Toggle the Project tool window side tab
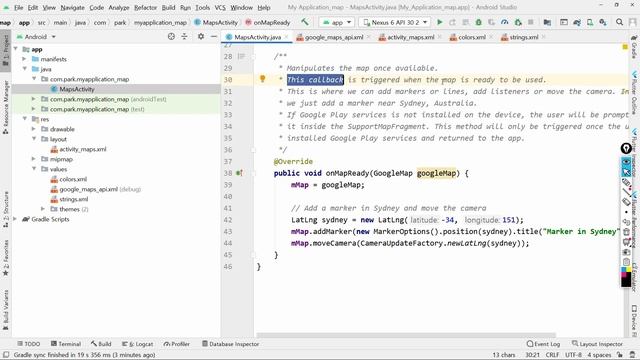The width and height of the screenshot is (640, 360). pos(5,50)
